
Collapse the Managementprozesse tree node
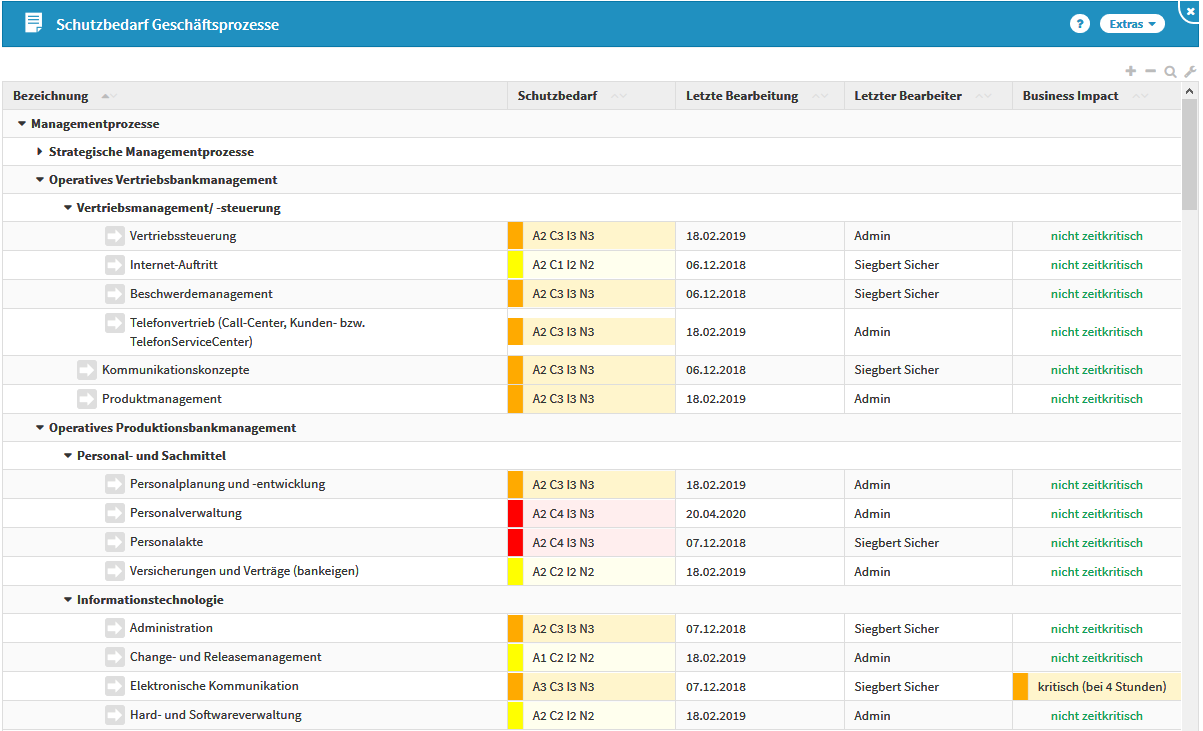tap(22, 124)
